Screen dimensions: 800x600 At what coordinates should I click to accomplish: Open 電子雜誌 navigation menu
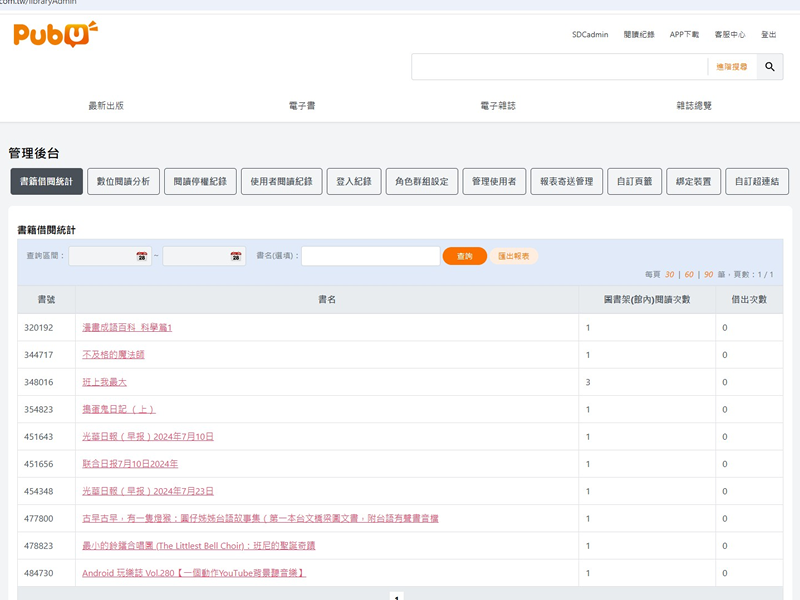click(x=498, y=105)
